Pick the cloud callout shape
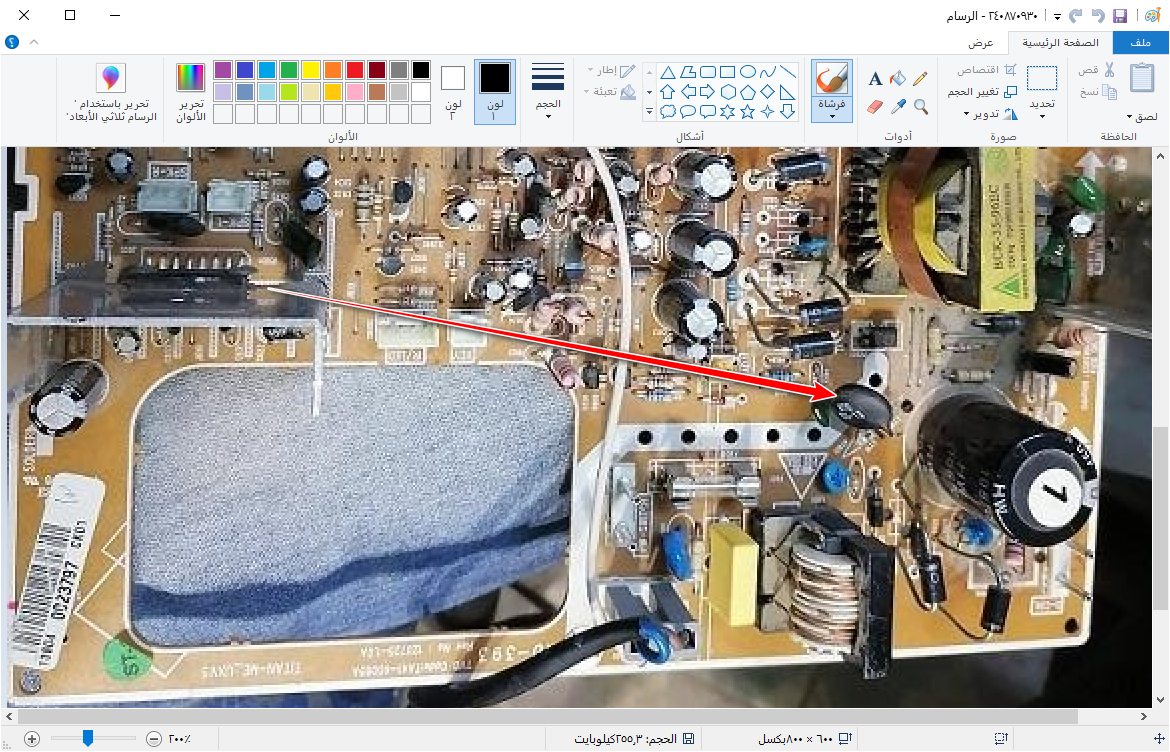The height and width of the screenshot is (752, 1170). [x=668, y=111]
